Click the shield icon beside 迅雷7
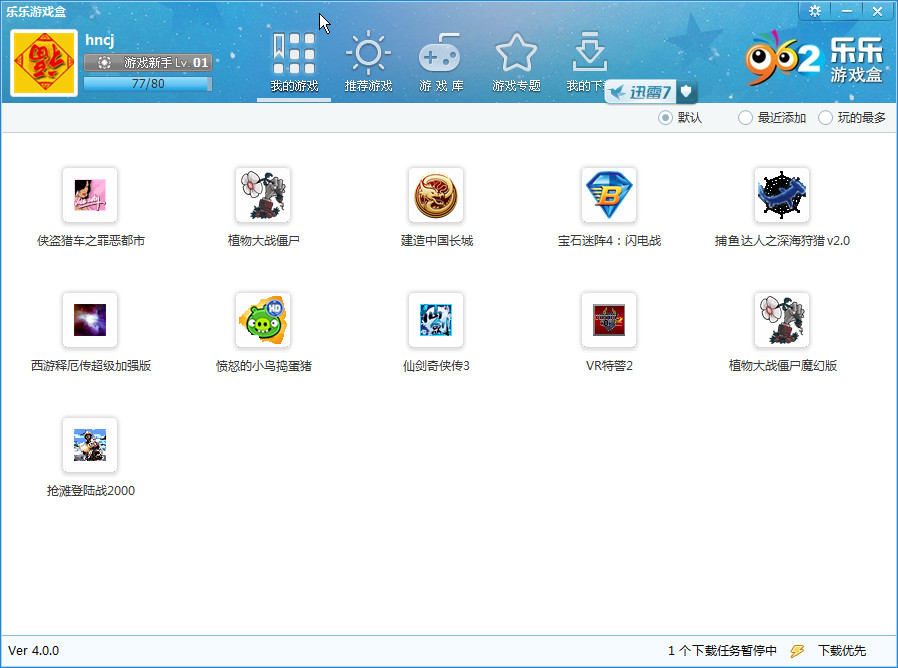 tap(687, 92)
